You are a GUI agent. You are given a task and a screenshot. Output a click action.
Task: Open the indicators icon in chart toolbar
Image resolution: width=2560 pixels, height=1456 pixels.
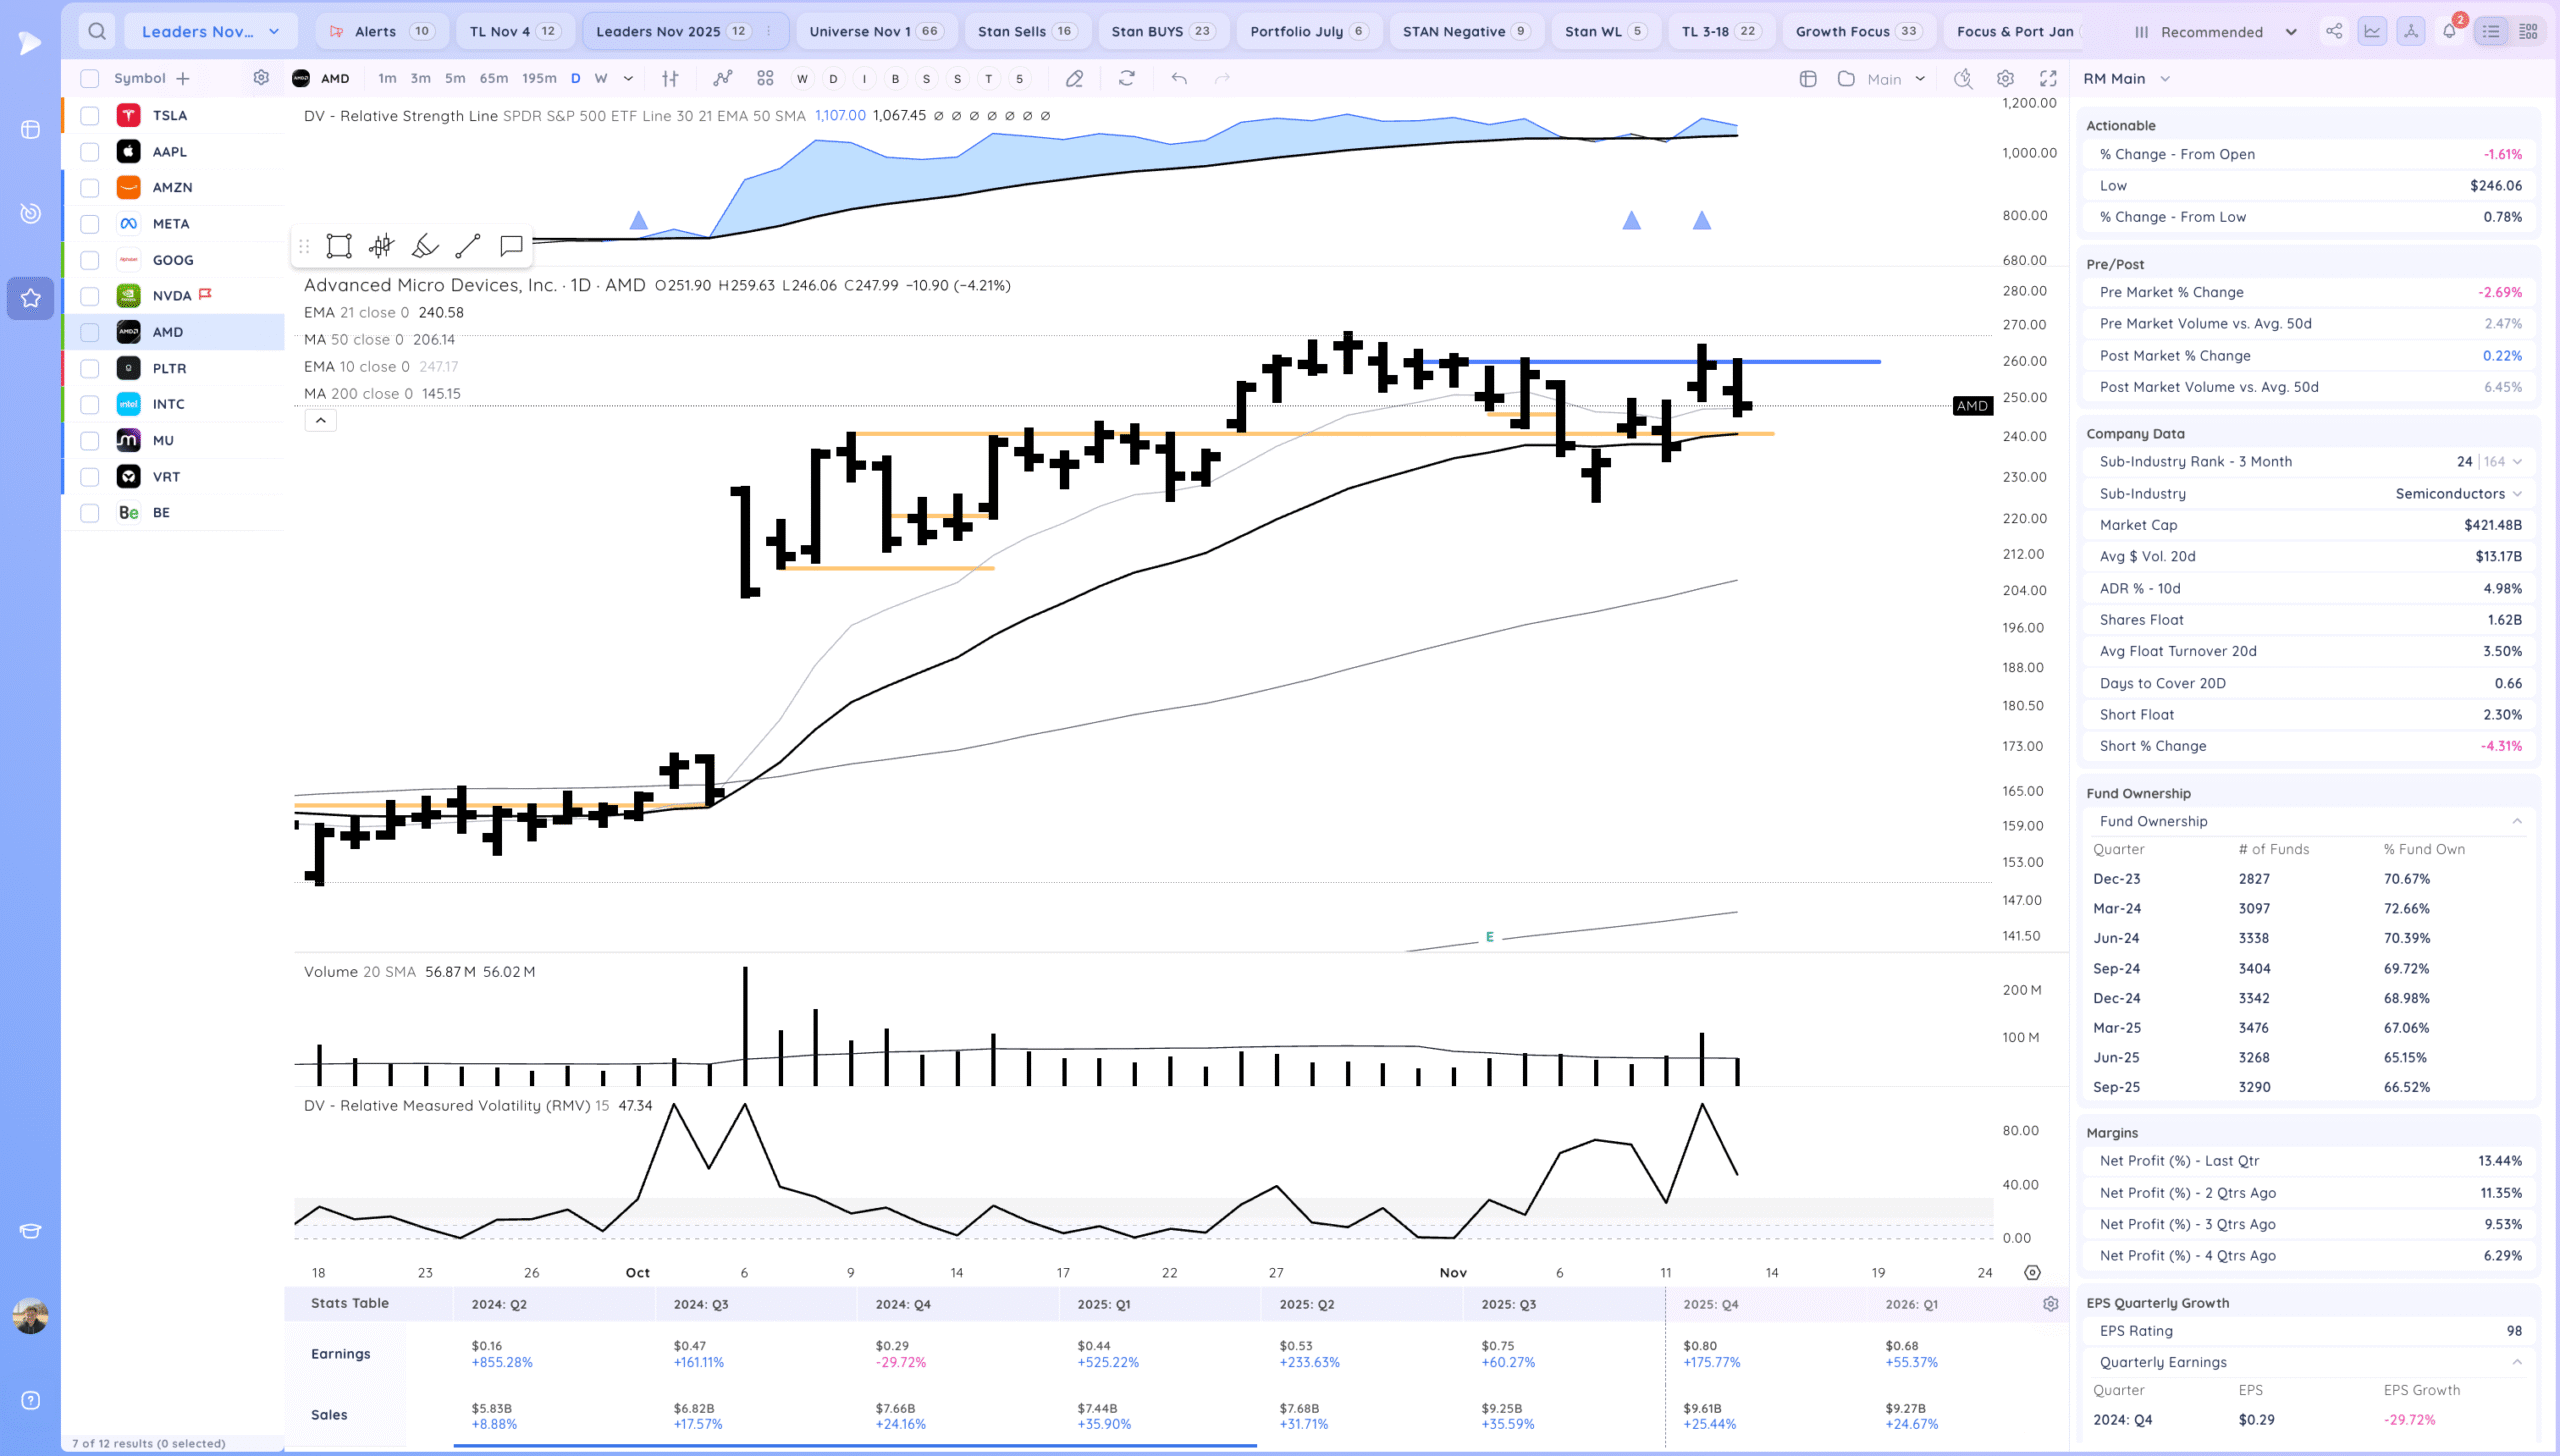(x=722, y=78)
